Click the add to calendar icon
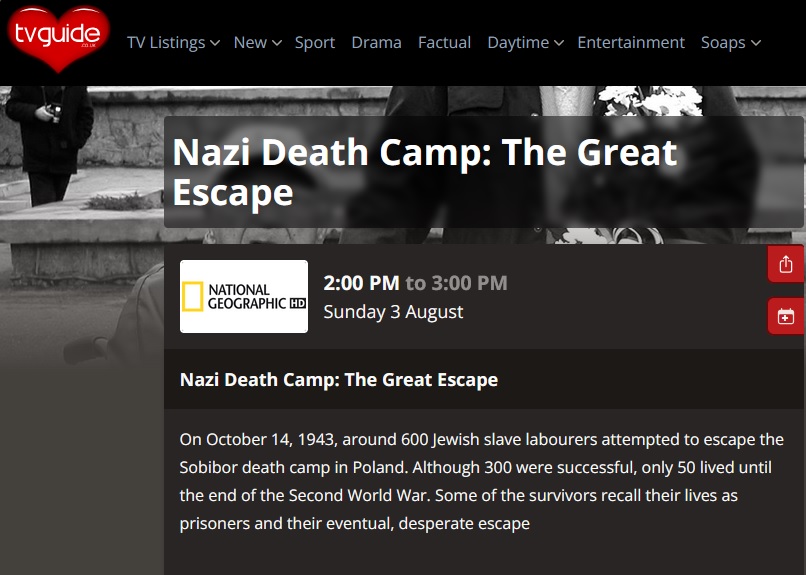806x575 pixels. point(786,316)
